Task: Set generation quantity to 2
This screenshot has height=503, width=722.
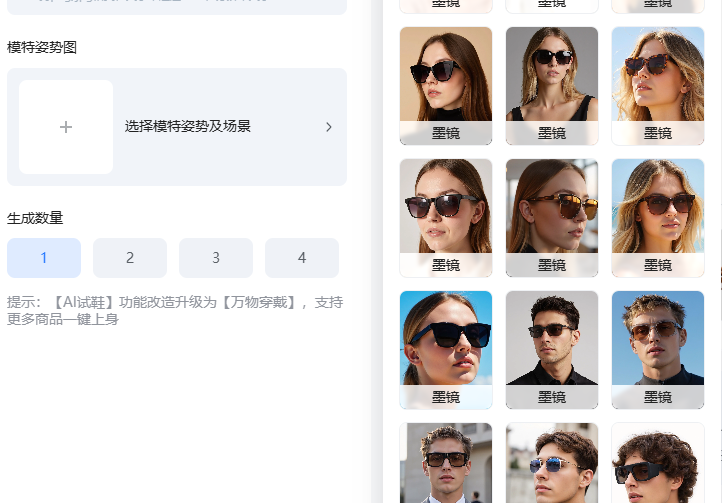Action: pos(129,258)
